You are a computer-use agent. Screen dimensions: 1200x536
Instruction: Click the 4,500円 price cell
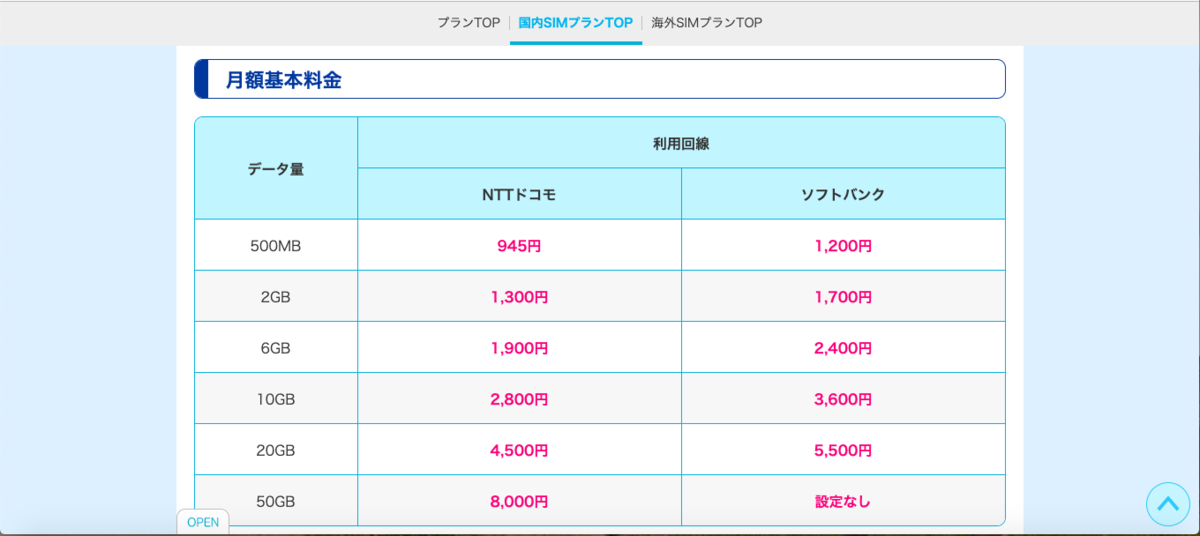pos(519,449)
